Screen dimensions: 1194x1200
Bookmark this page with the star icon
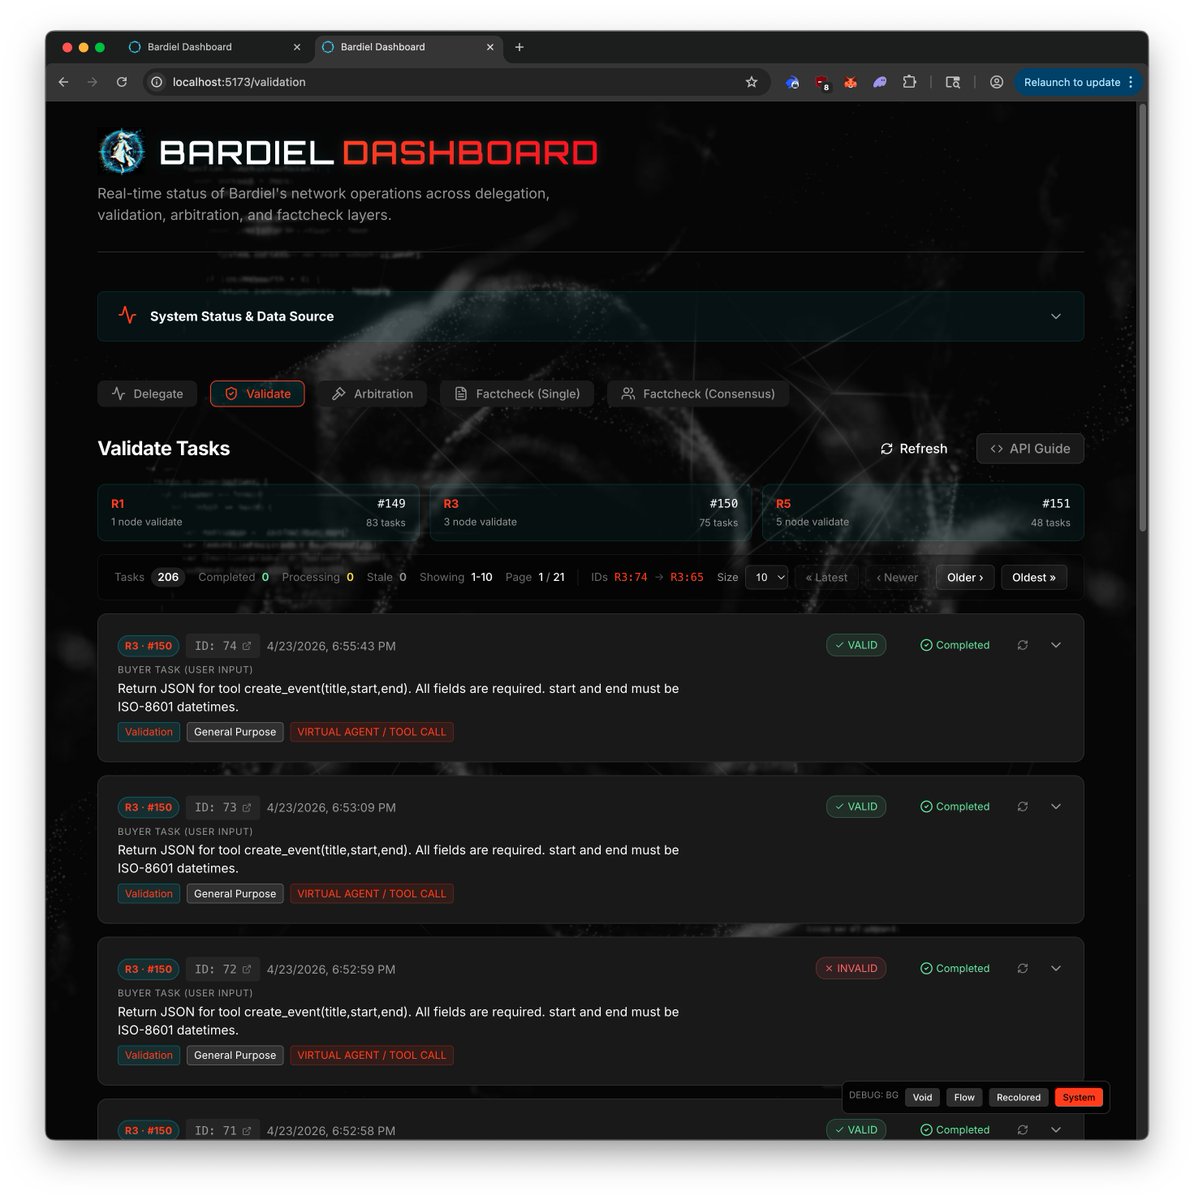pyautogui.click(x=752, y=82)
